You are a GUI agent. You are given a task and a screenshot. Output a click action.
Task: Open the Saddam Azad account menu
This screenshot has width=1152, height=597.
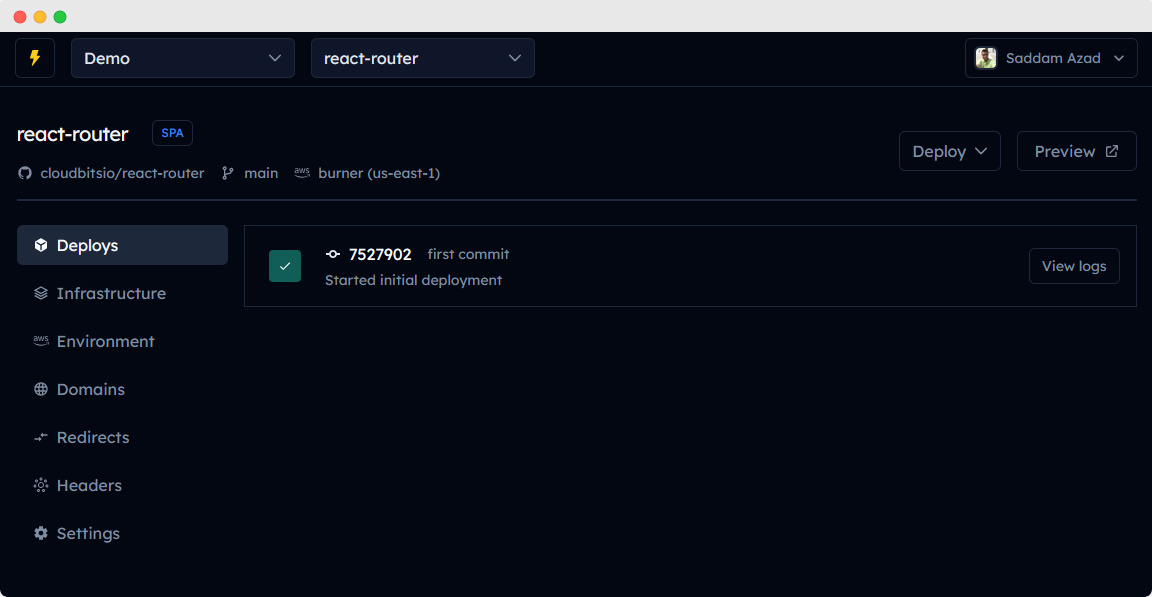click(1051, 58)
